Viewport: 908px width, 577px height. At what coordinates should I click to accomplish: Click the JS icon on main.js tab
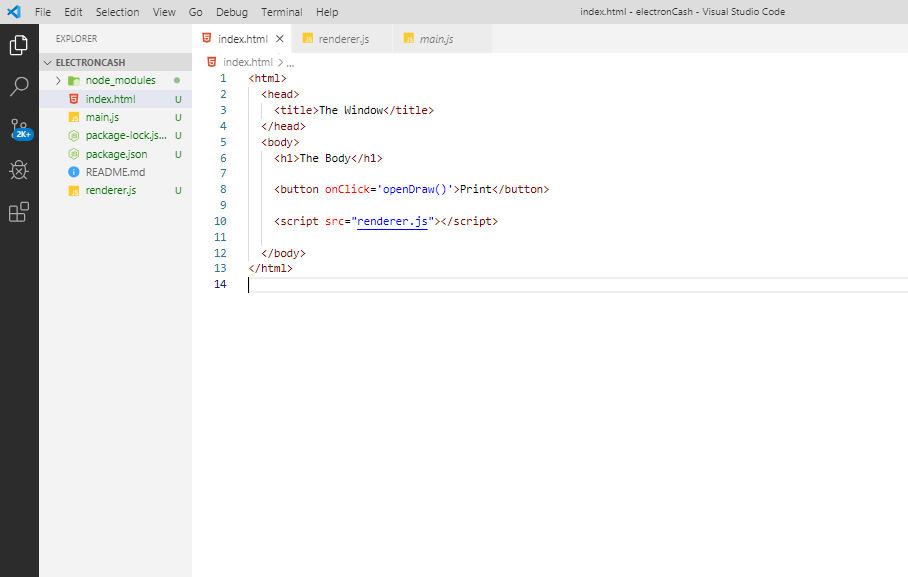[409, 39]
